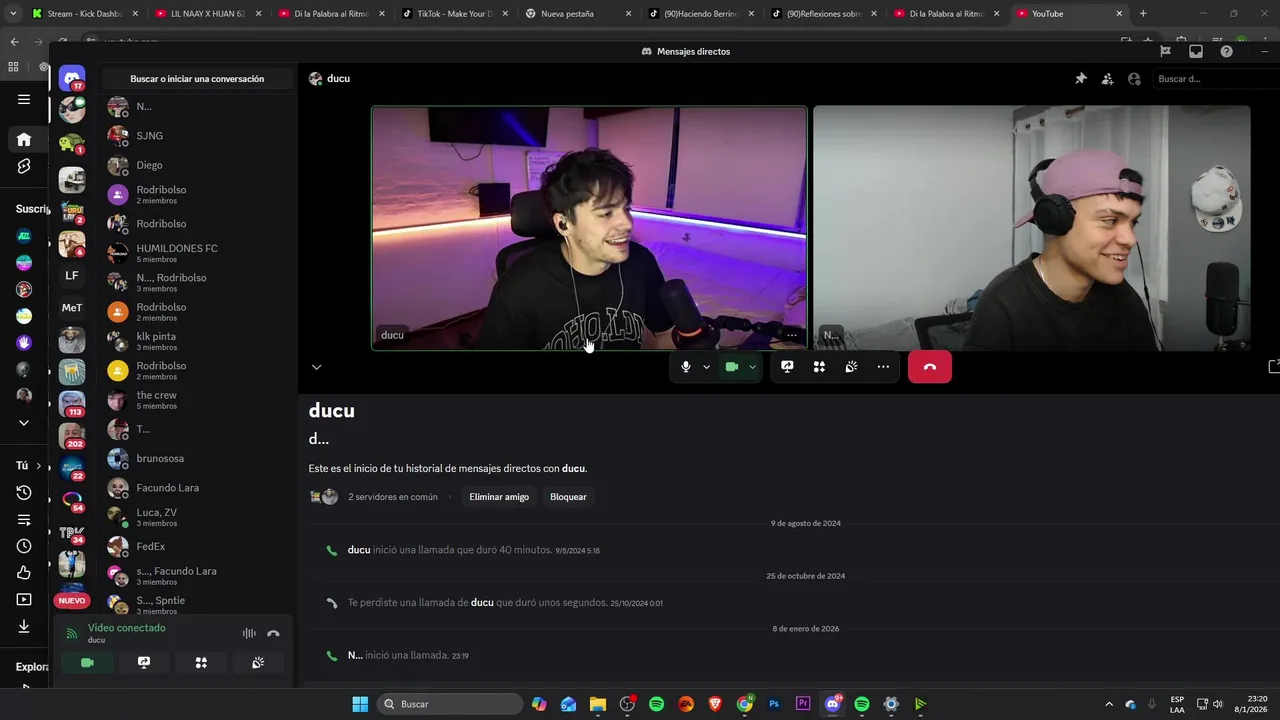The image size is (1280, 720).
Task: Click Eliminar amigo button
Action: click(499, 497)
